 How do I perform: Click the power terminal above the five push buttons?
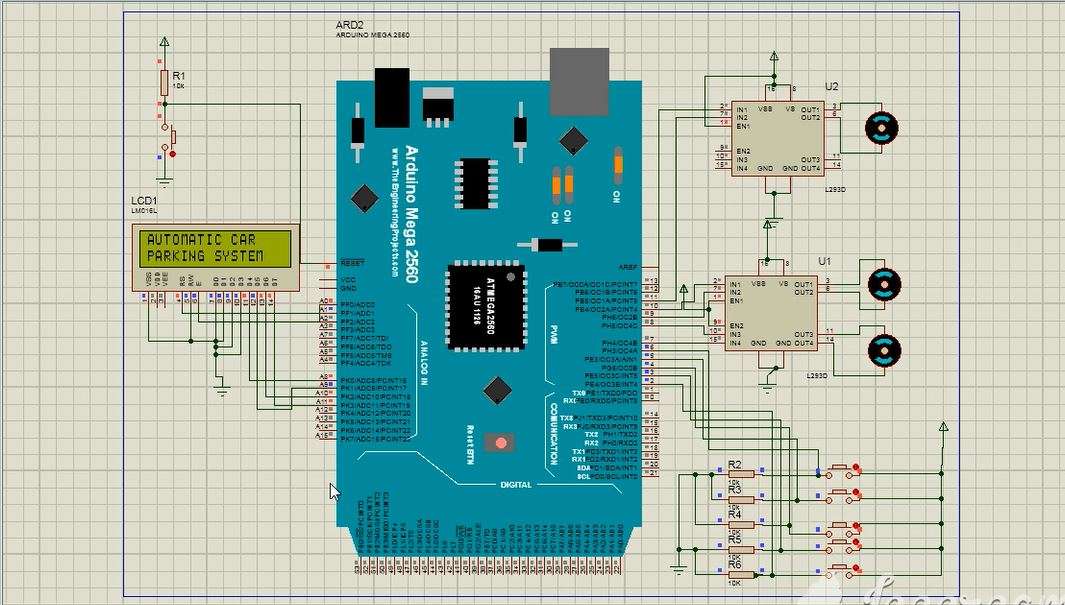[943, 426]
